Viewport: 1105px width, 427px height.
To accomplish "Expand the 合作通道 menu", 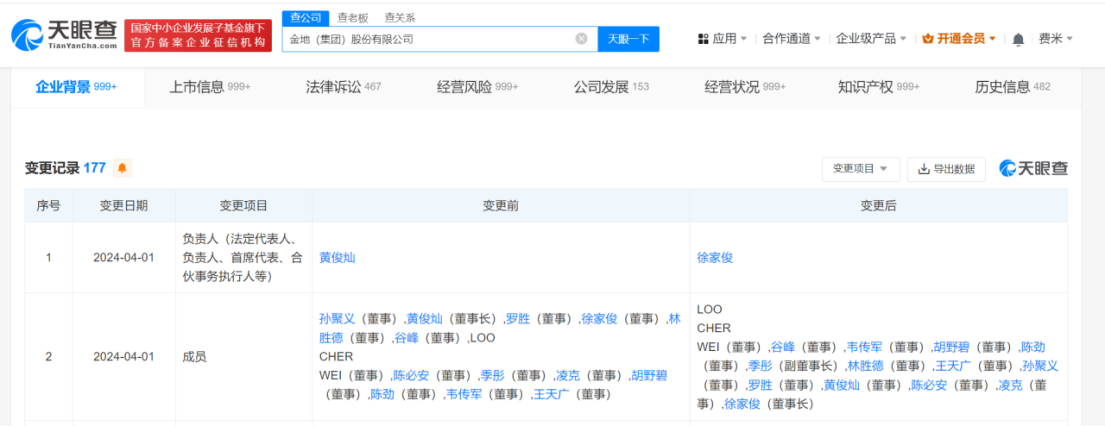I will [x=791, y=39].
